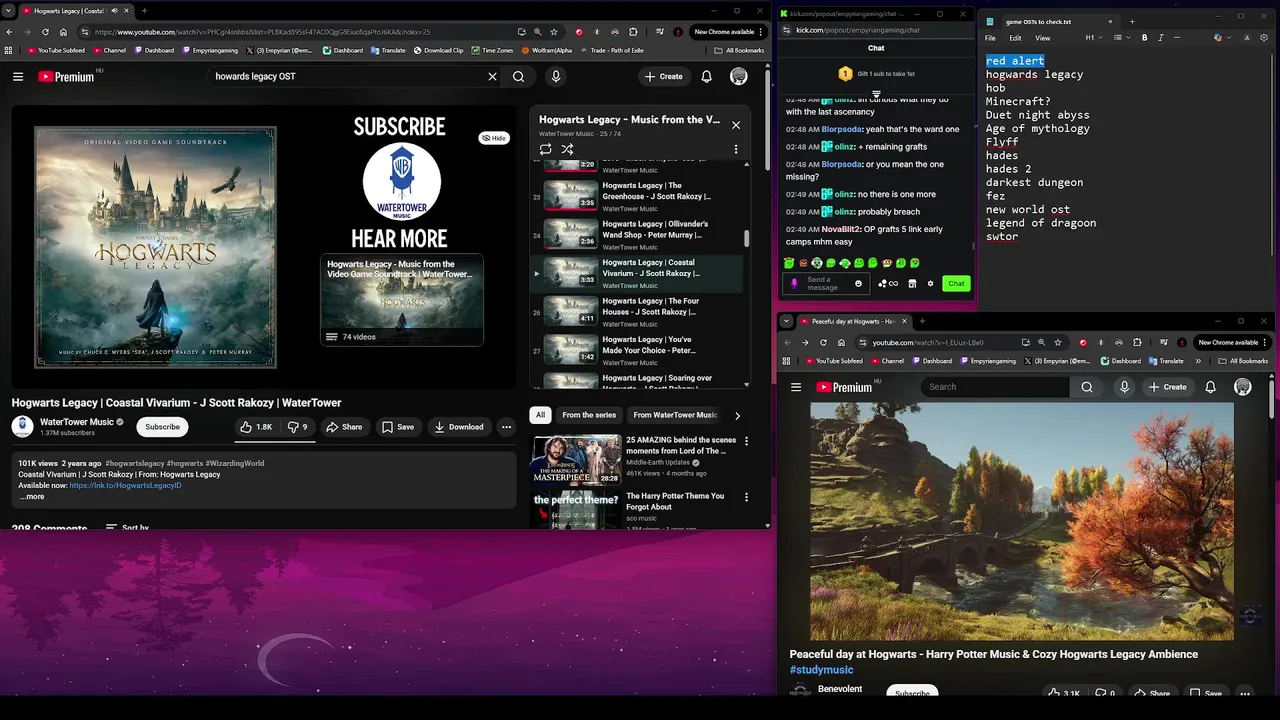Save the Coastal Vivarium video to a playlist
This screenshot has height=720, width=1280.
point(397,427)
